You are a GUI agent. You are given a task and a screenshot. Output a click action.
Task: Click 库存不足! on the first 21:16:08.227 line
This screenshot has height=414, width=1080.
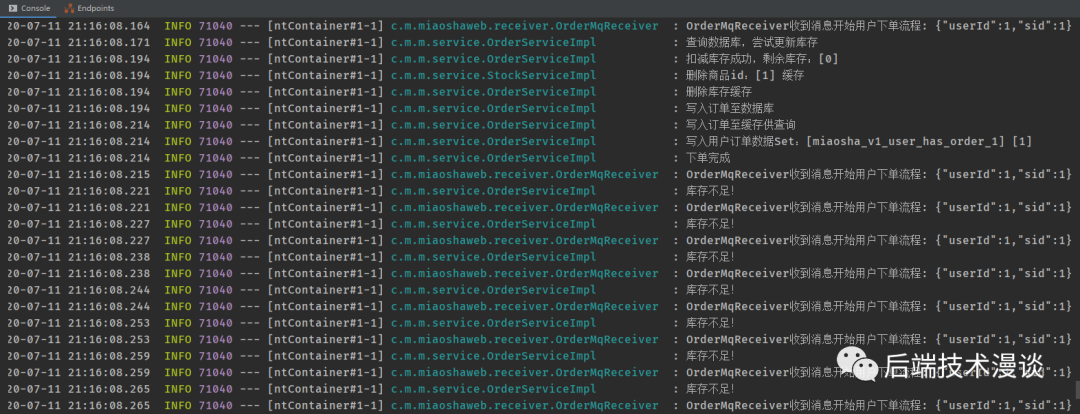710,225
